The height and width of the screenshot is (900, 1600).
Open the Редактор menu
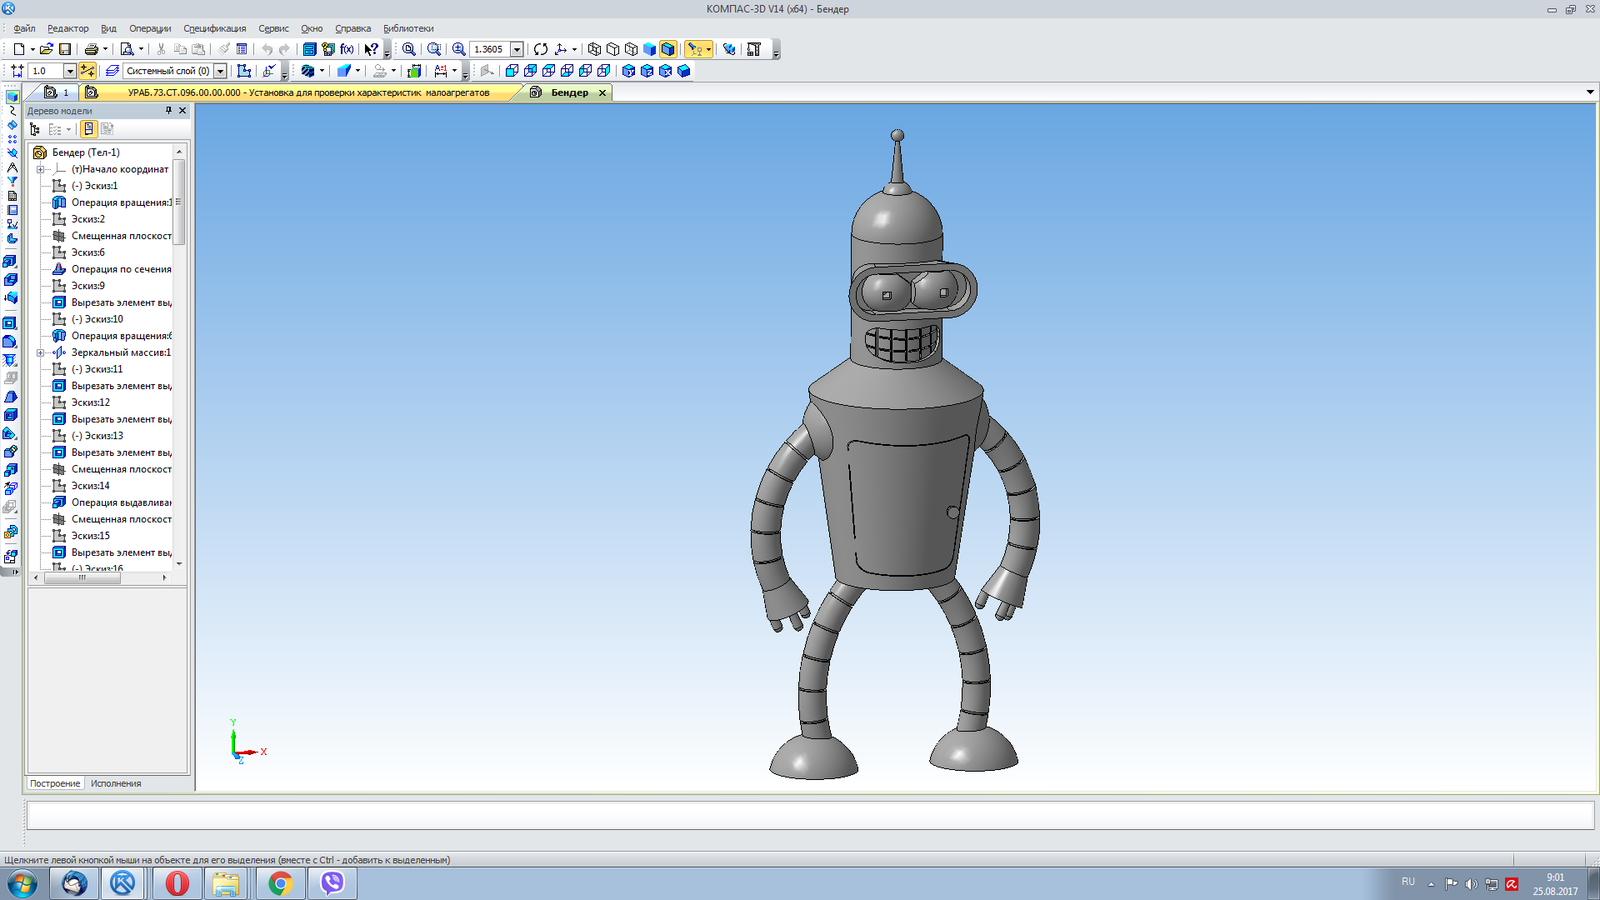pyautogui.click(x=68, y=28)
